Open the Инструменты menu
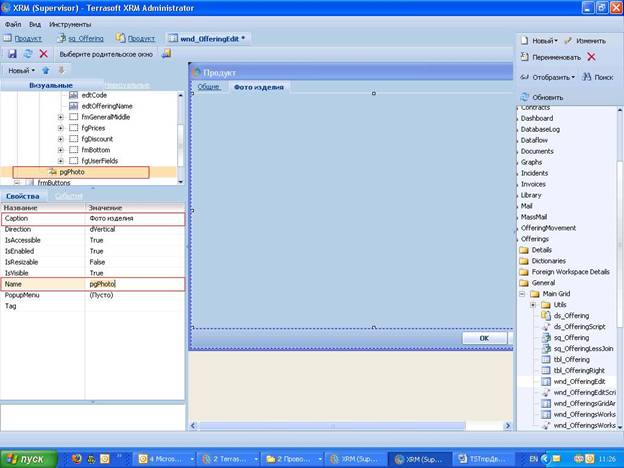 coord(70,24)
